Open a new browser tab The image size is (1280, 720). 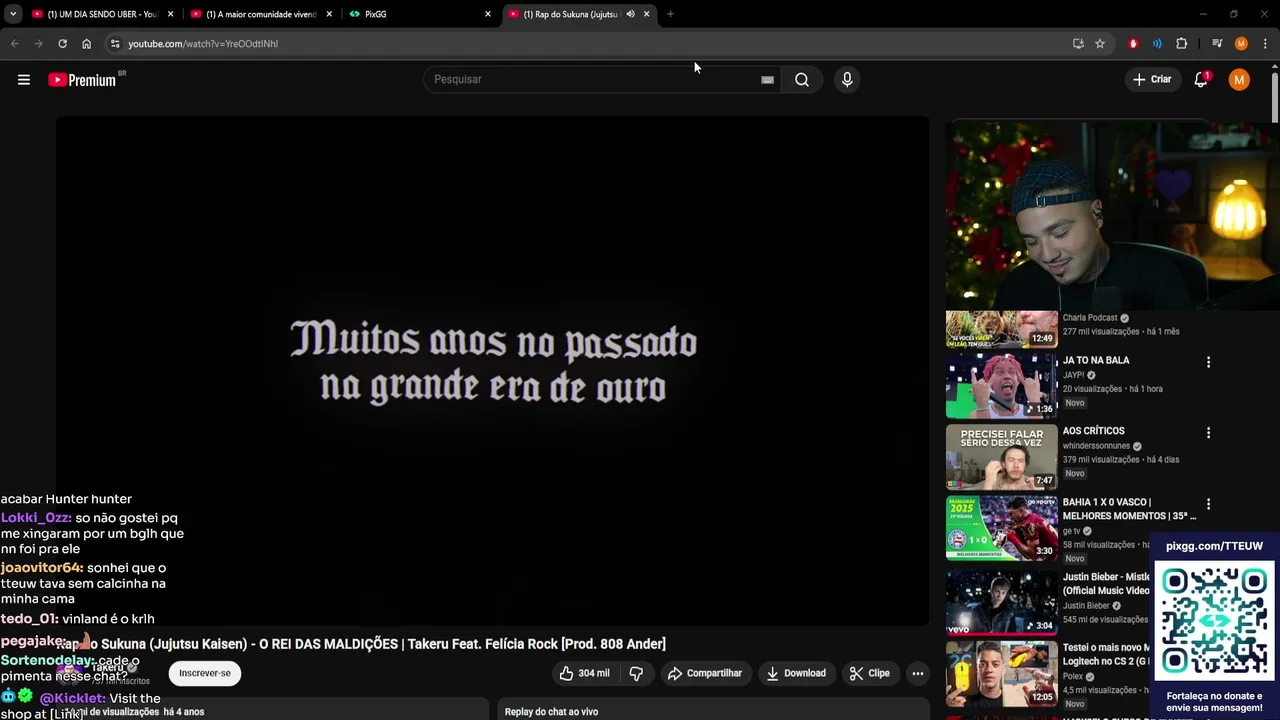pyautogui.click(x=670, y=14)
